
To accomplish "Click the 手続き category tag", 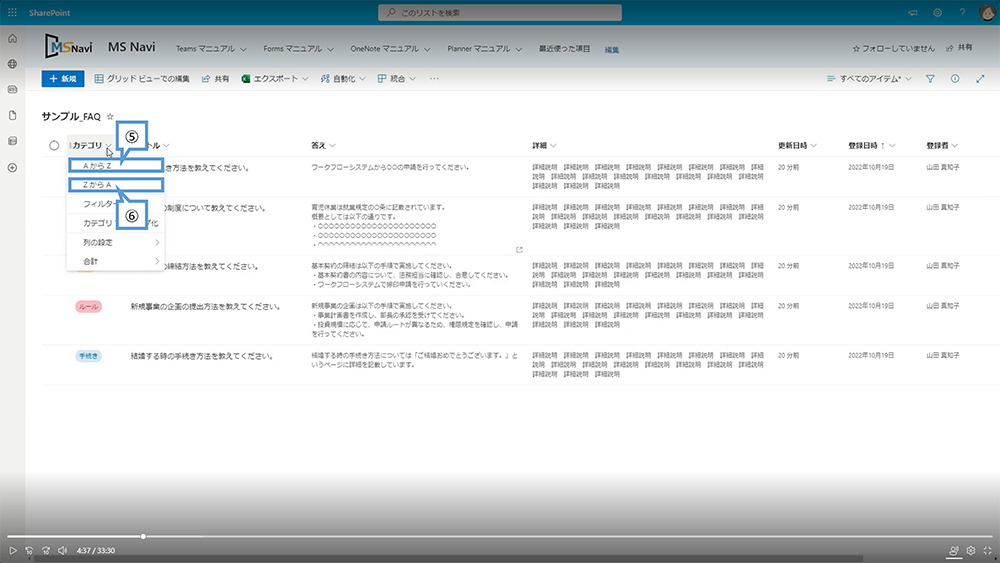I will [x=88, y=356].
